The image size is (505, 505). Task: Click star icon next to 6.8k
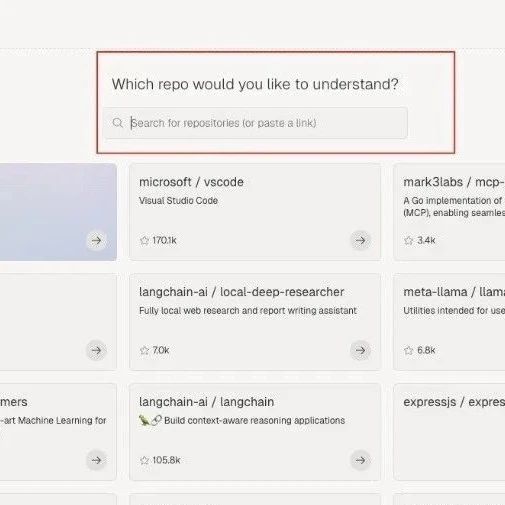pos(409,350)
